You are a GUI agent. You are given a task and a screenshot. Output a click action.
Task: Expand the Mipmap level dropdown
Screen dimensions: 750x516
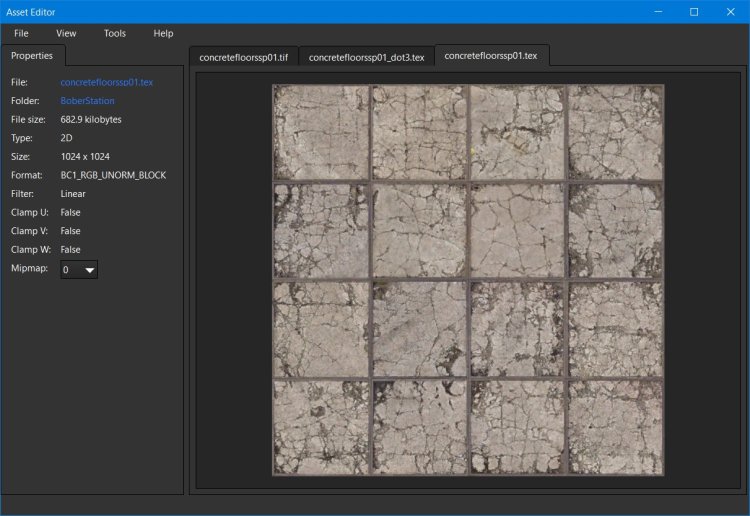(x=79, y=270)
